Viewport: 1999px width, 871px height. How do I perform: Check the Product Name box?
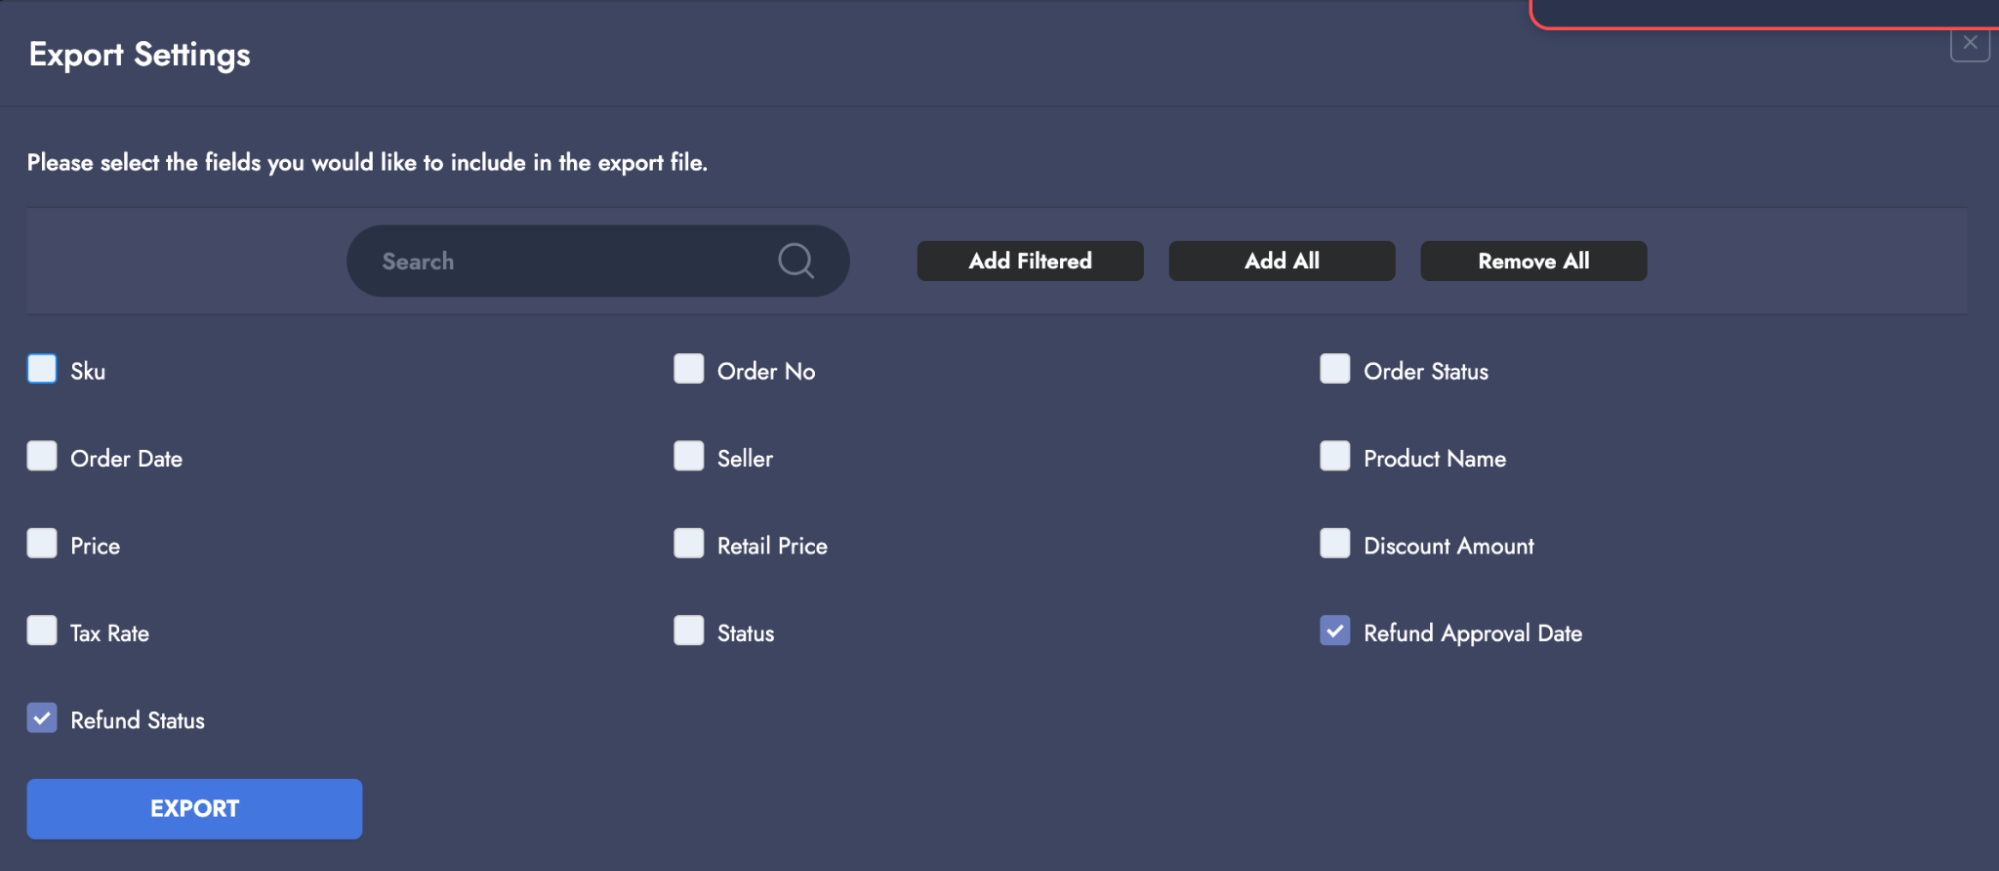tap(1335, 456)
